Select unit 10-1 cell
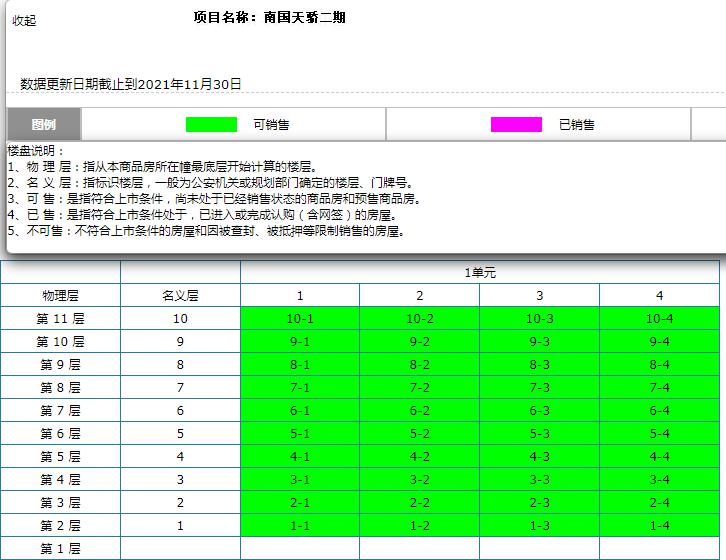This screenshot has height=560, width=726. tap(300, 318)
